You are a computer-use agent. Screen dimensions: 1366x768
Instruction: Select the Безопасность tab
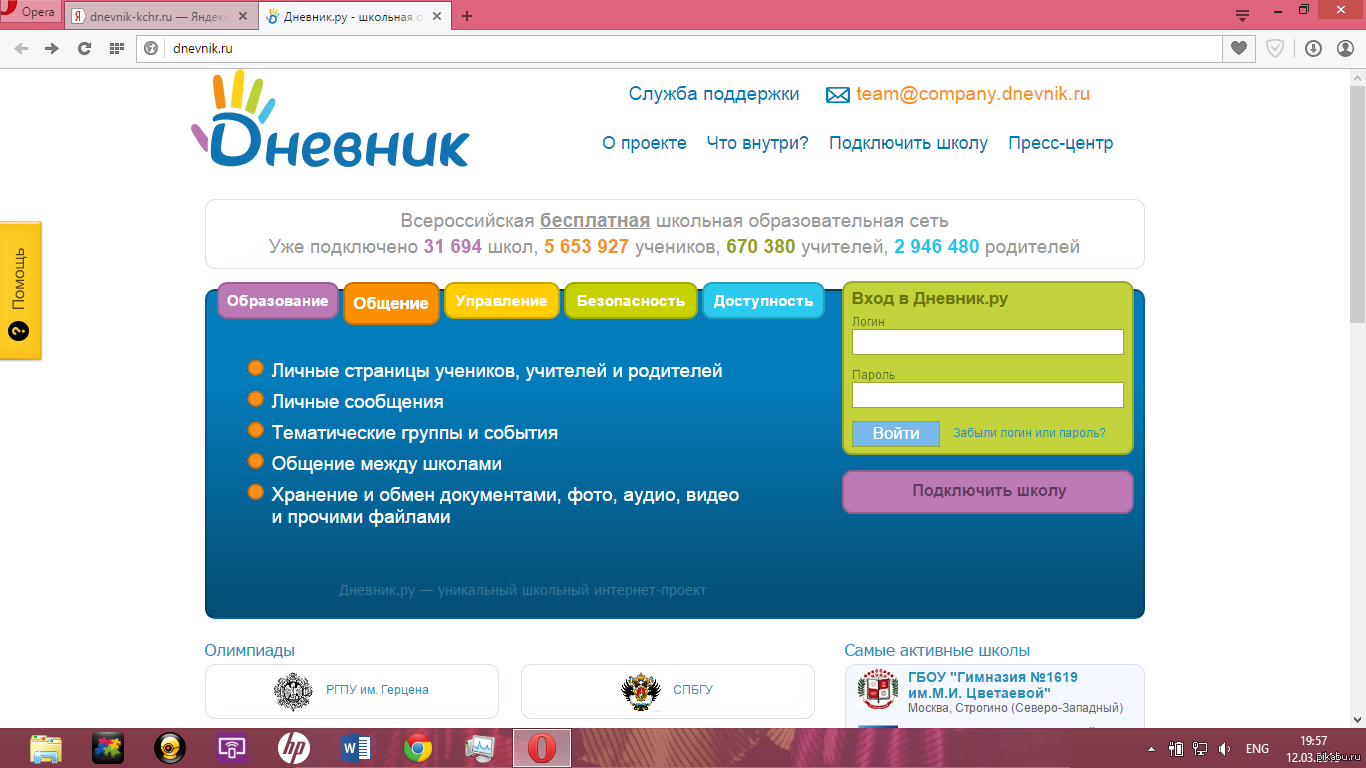(630, 301)
